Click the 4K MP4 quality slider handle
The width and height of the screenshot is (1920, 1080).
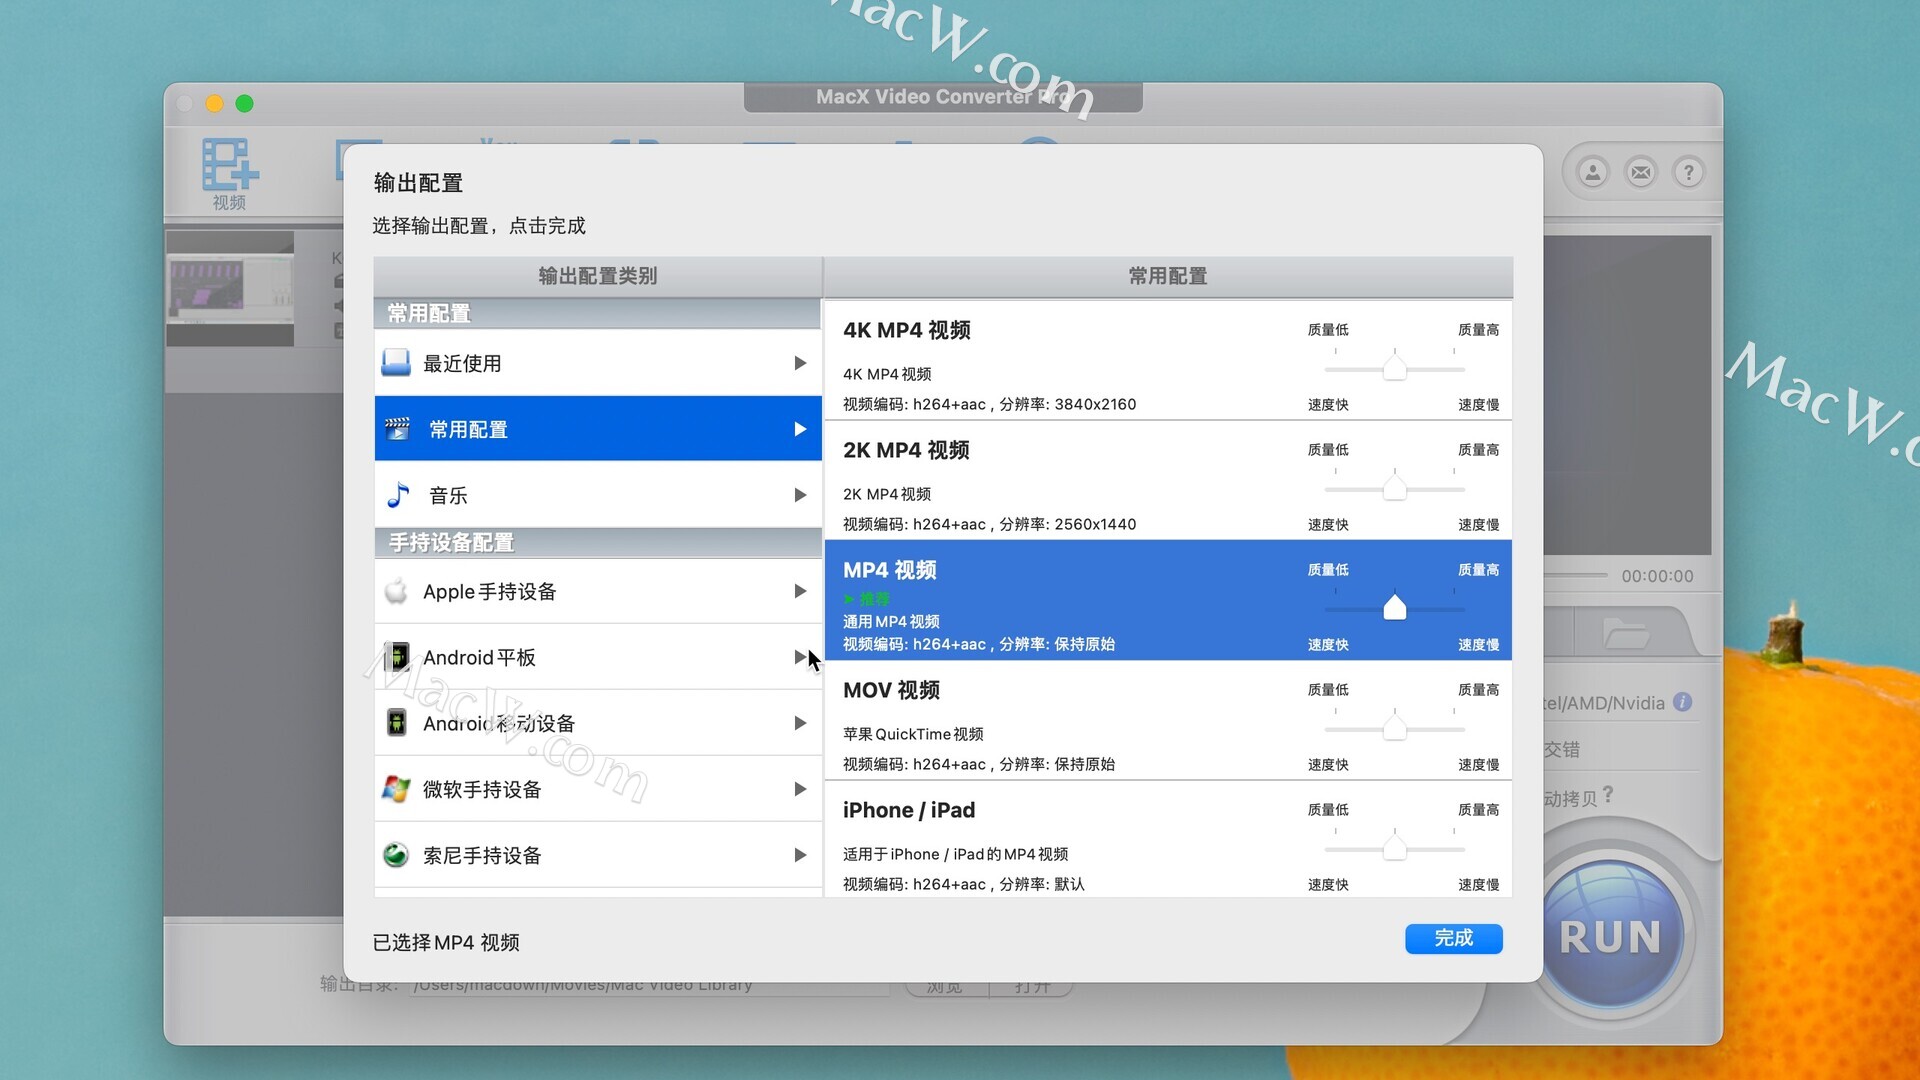coord(1394,368)
